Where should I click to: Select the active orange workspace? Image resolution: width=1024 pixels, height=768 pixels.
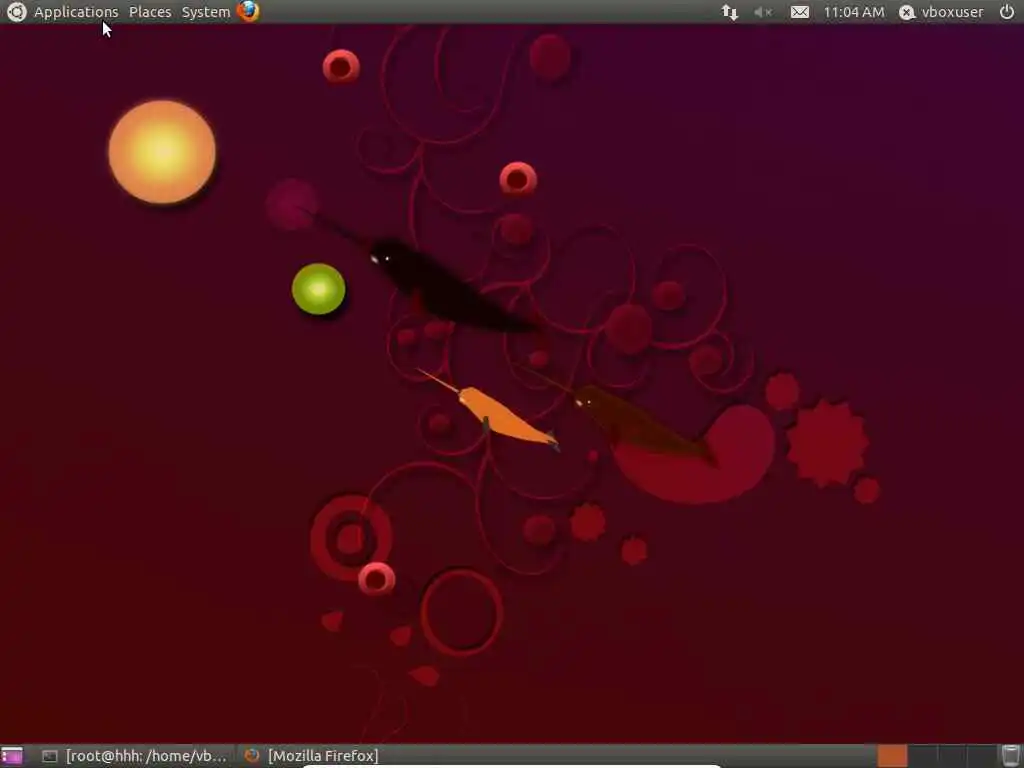tap(892, 756)
